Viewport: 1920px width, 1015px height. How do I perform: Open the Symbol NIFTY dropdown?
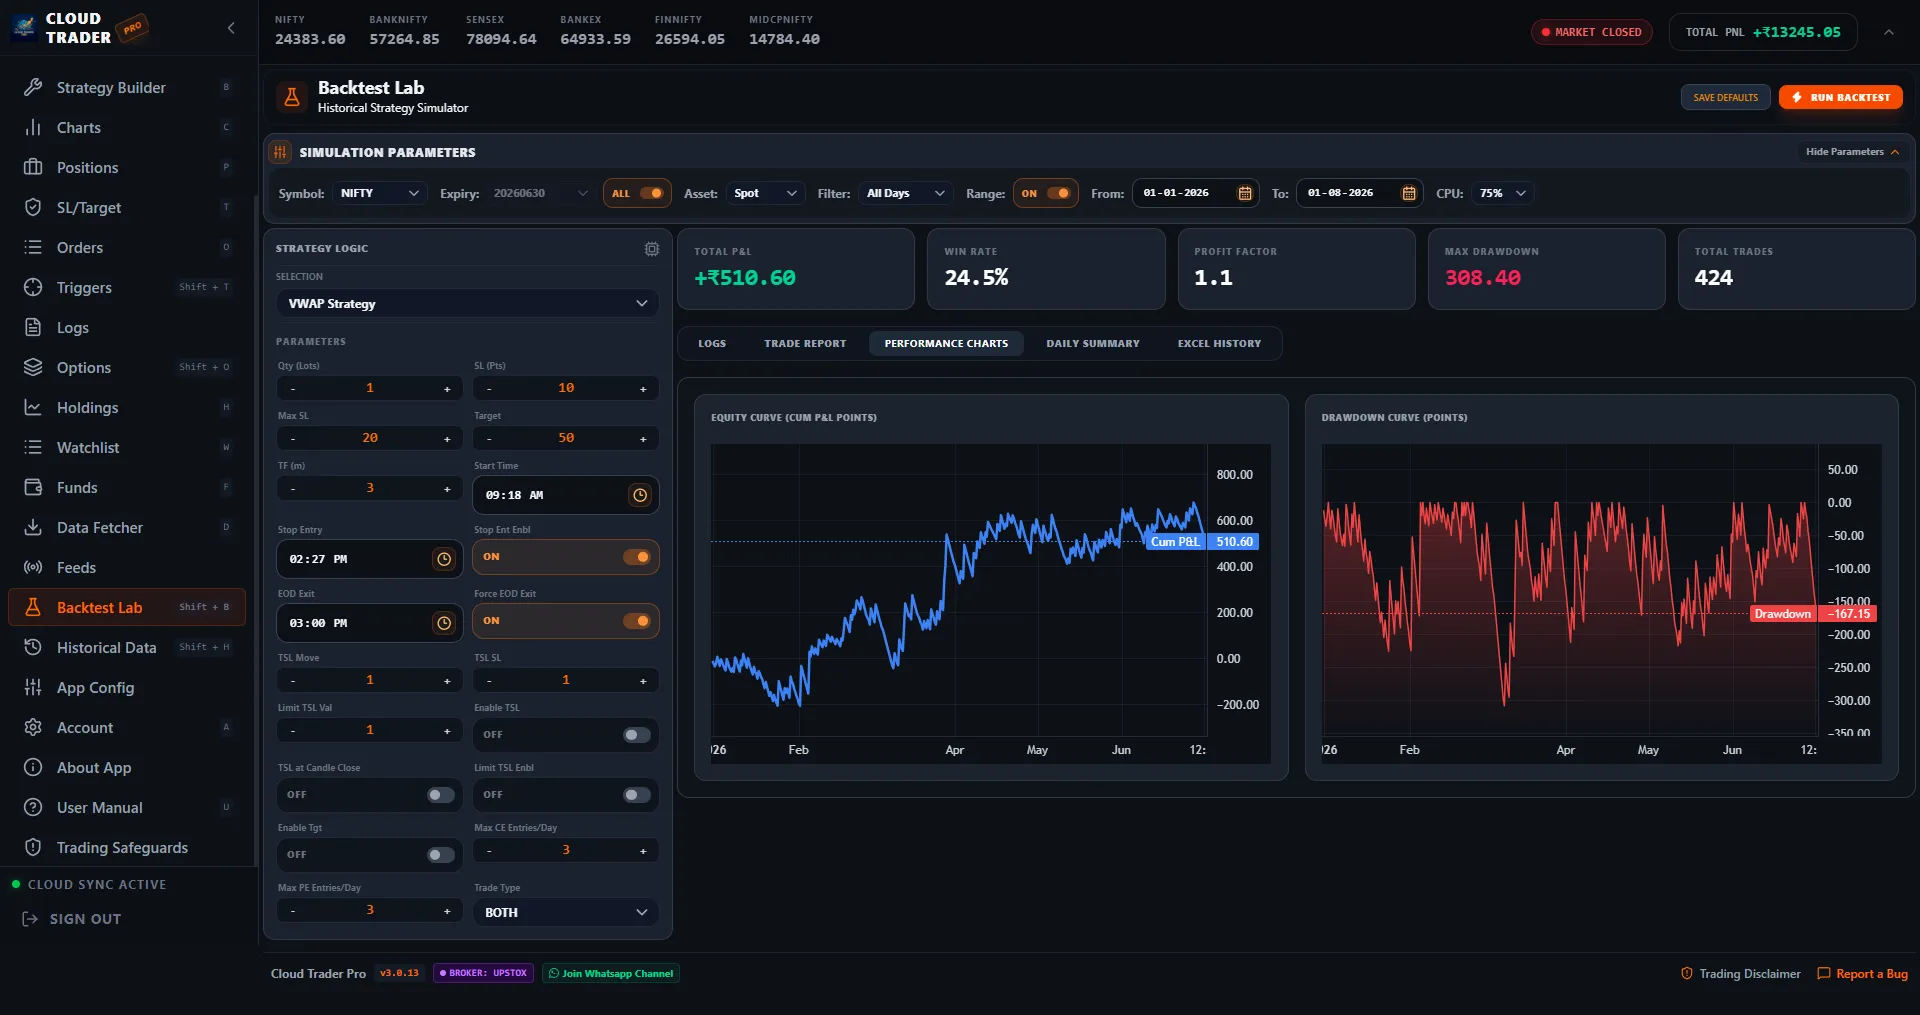click(x=379, y=193)
